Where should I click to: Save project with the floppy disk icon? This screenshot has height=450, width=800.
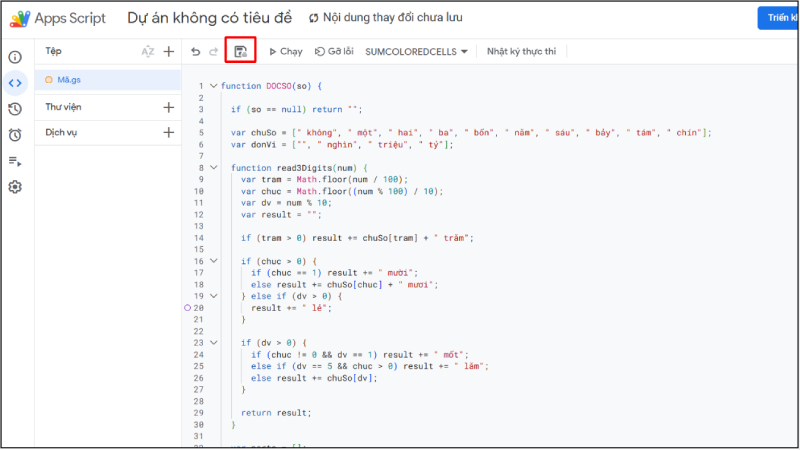tap(240, 51)
